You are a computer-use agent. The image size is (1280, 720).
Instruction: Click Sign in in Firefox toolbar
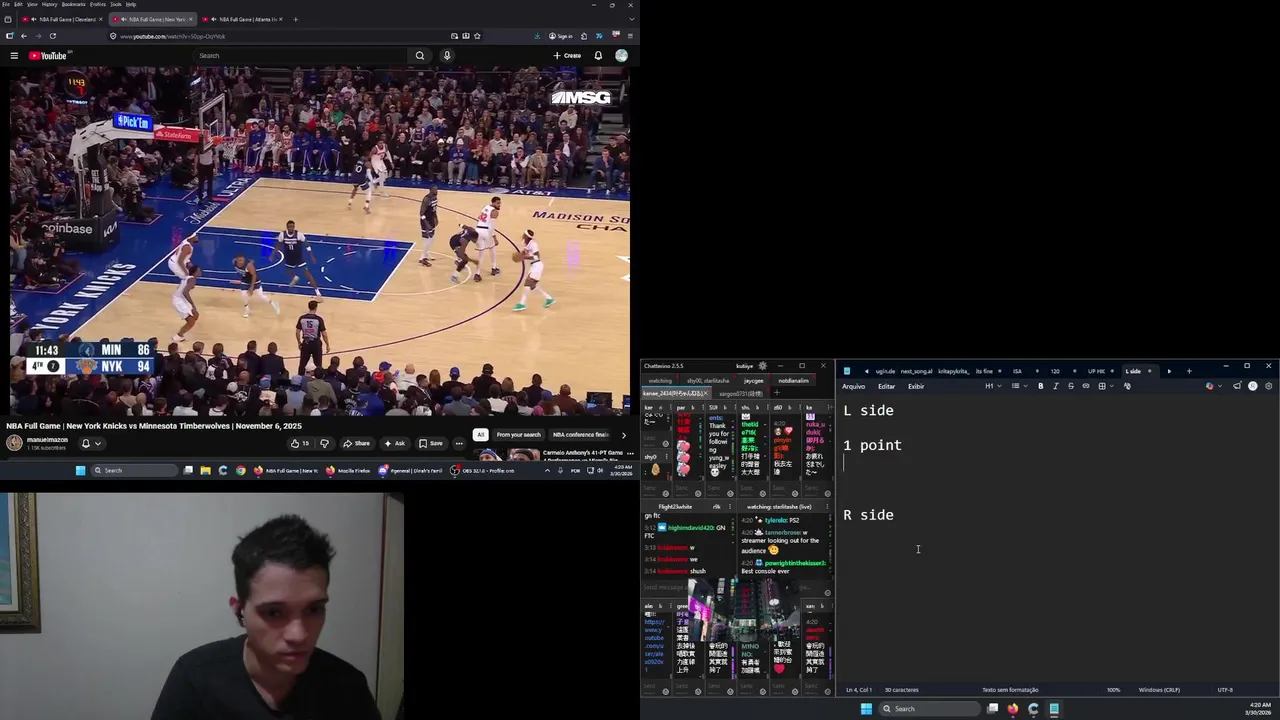click(561, 36)
